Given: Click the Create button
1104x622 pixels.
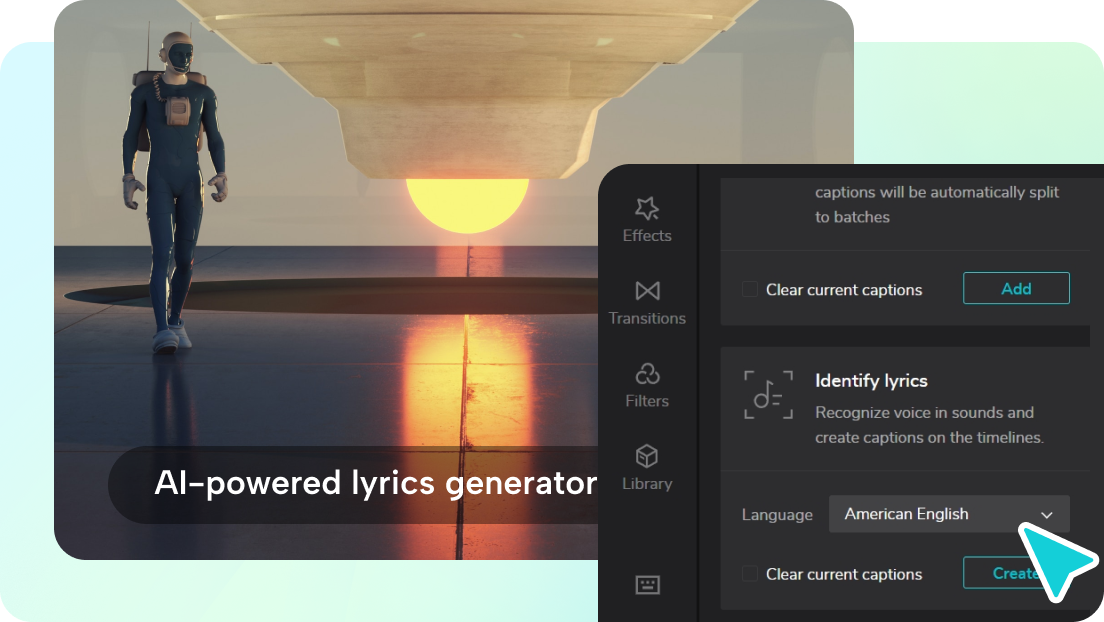Looking at the screenshot, I should point(1016,573).
